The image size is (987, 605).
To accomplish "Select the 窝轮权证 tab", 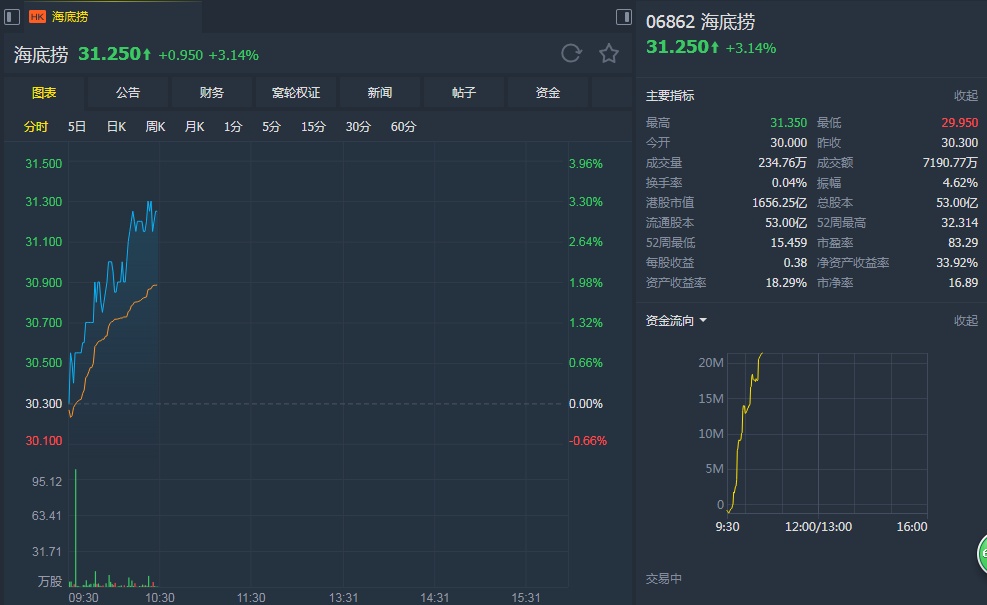I will click(x=296, y=93).
